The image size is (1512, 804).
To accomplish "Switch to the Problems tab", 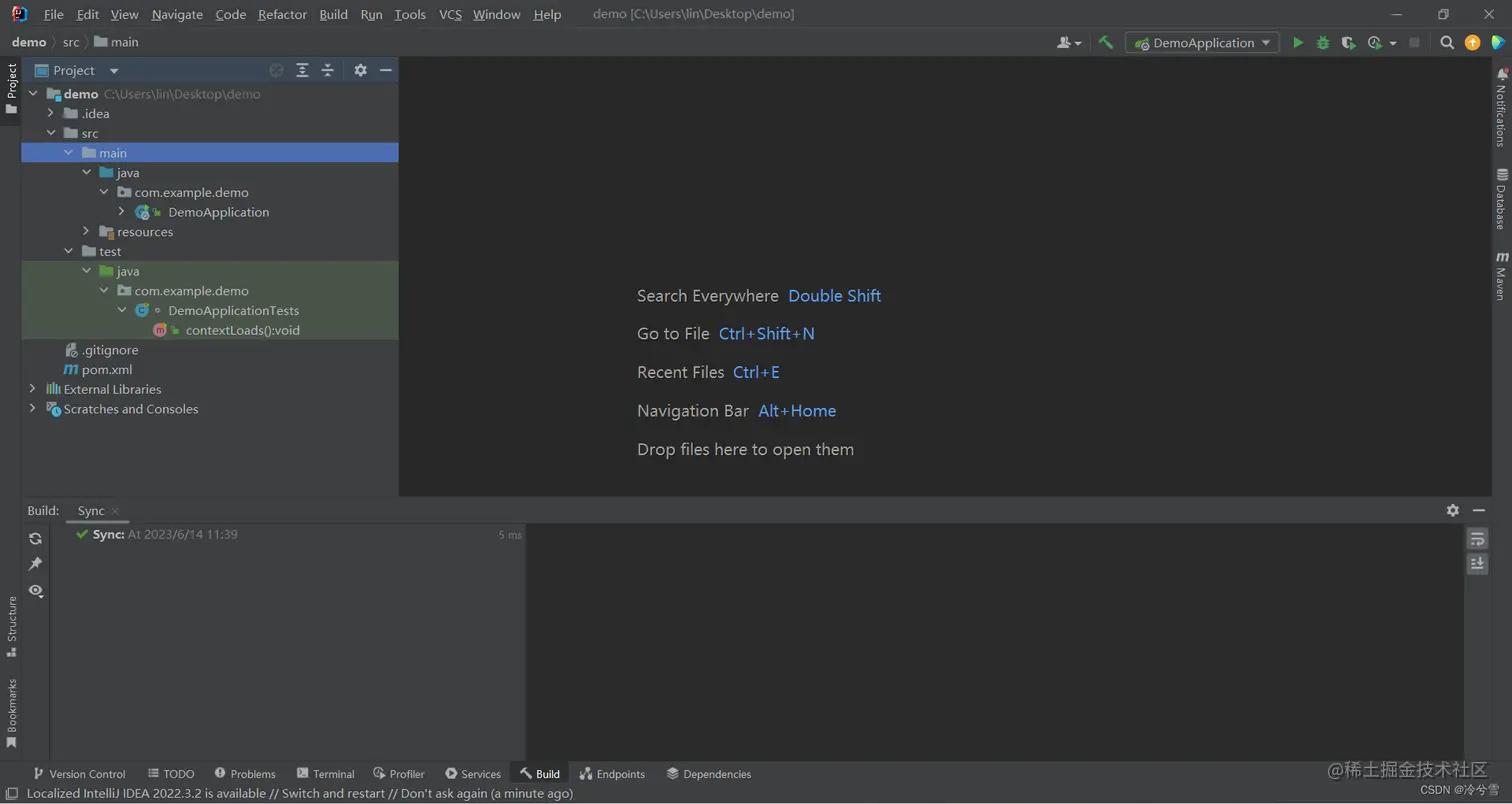I will tap(245, 774).
